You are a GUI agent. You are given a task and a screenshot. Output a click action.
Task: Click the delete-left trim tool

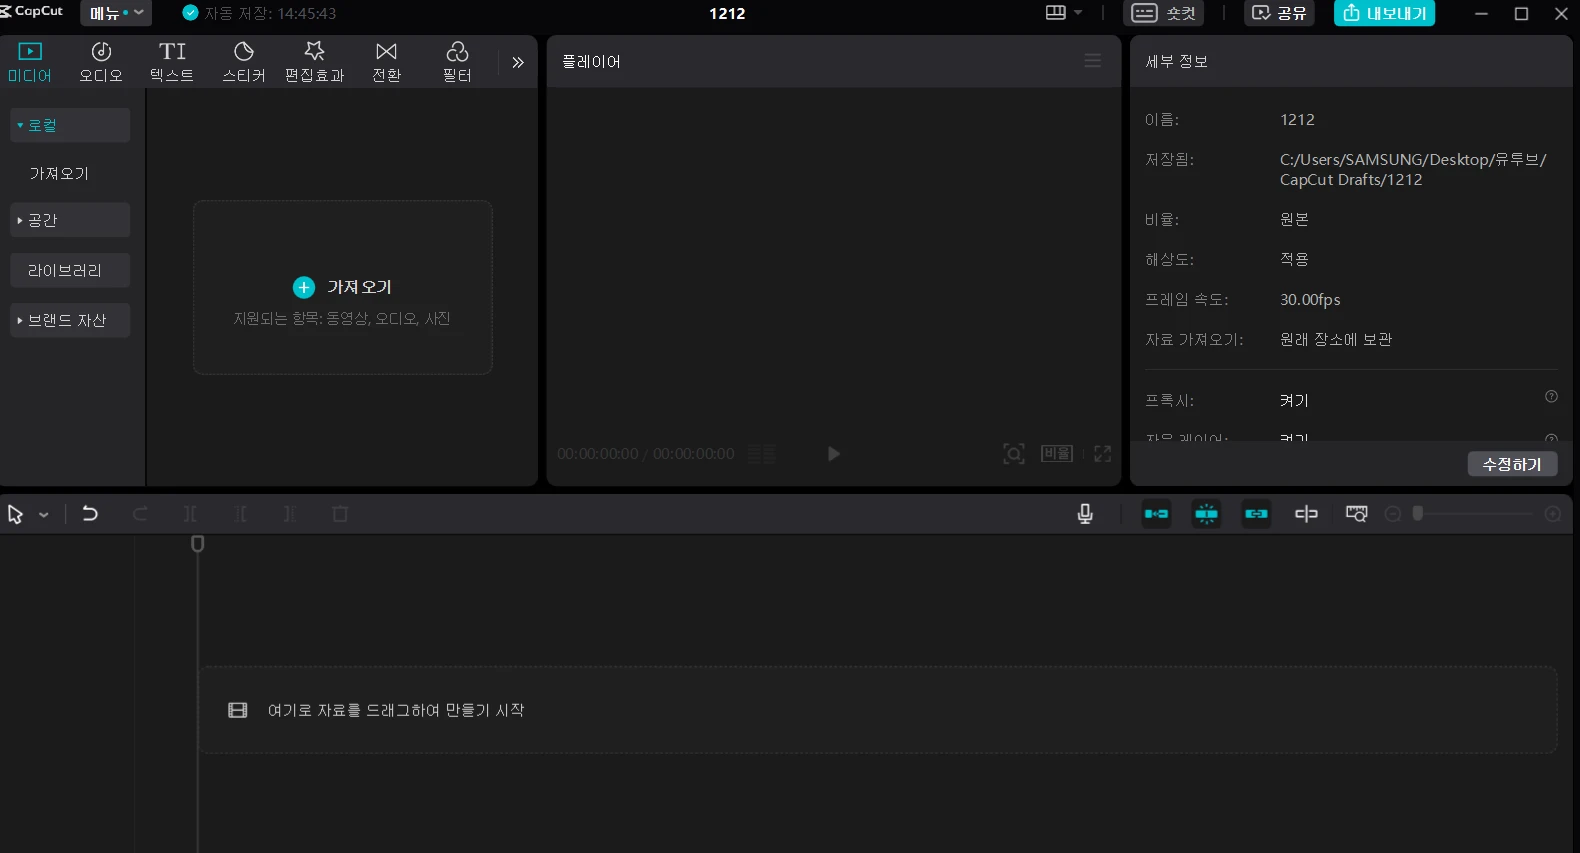240,514
